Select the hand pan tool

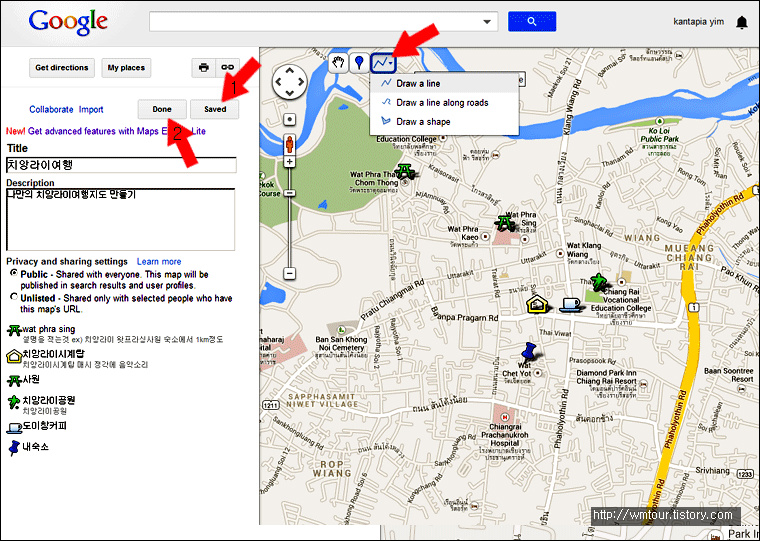(x=339, y=63)
